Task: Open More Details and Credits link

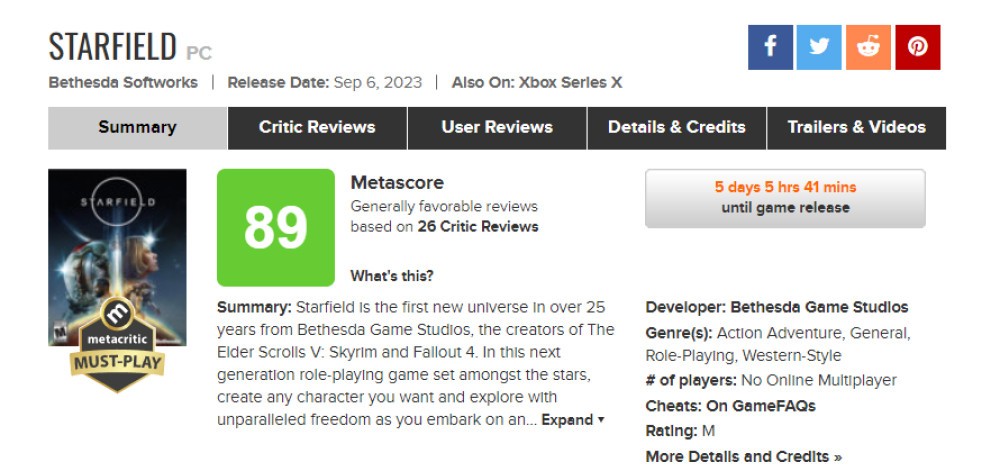Action: pyautogui.click(x=744, y=457)
